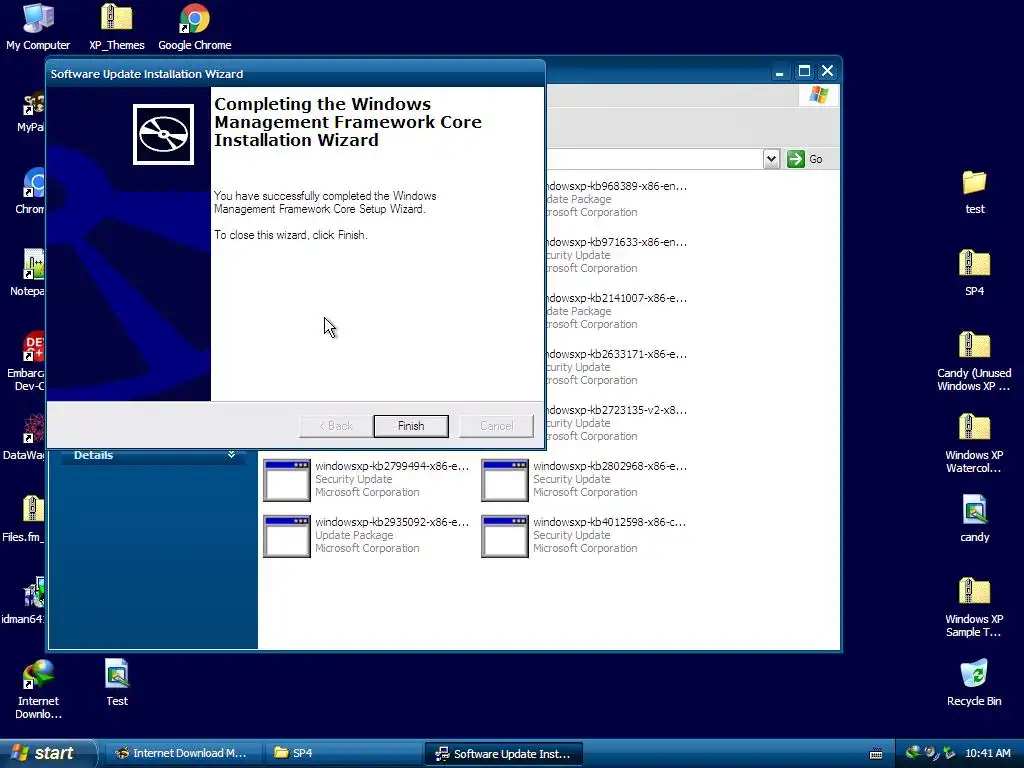
Task: Launch Google Chrome desktop shortcut
Action: click(x=195, y=26)
